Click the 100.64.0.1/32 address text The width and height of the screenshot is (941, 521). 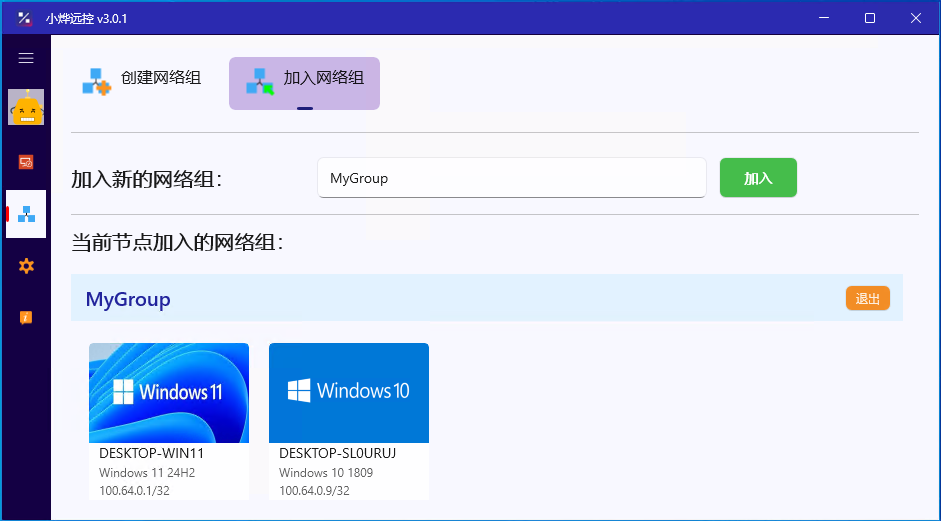pyautogui.click(x=134, y=491)
